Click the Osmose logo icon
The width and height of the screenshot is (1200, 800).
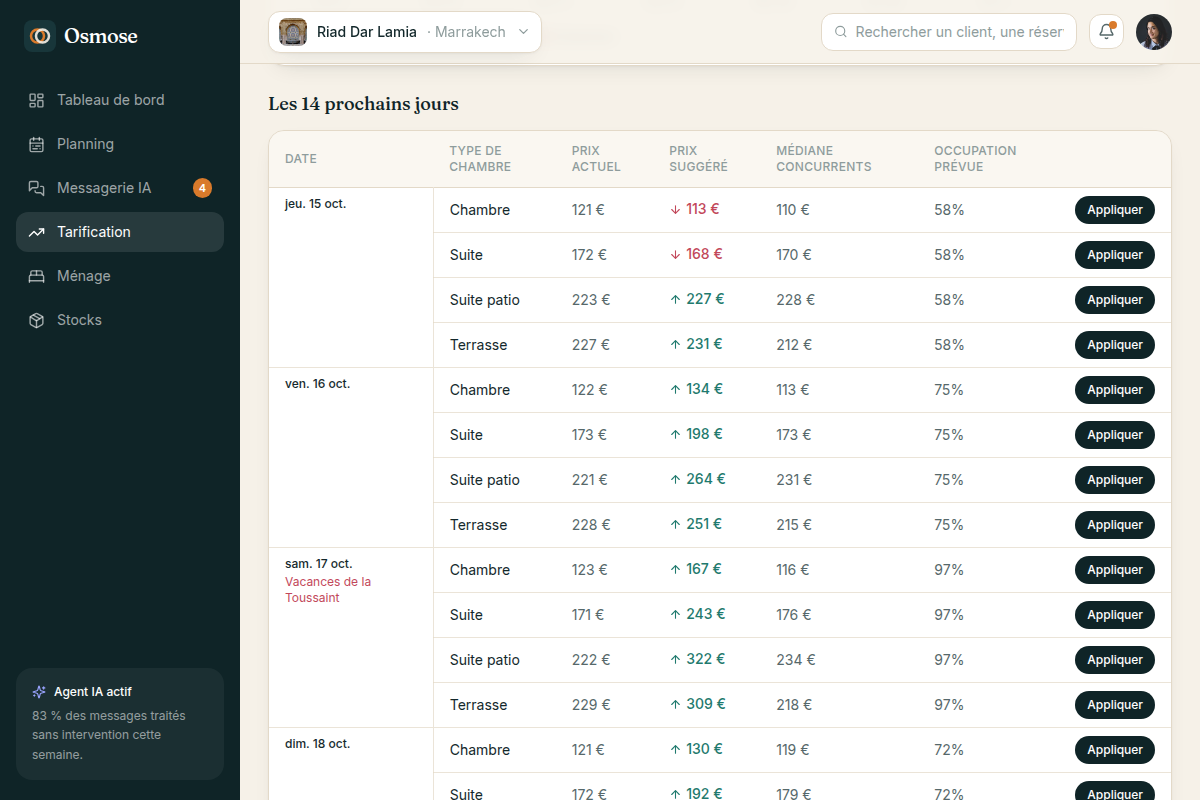40,36
